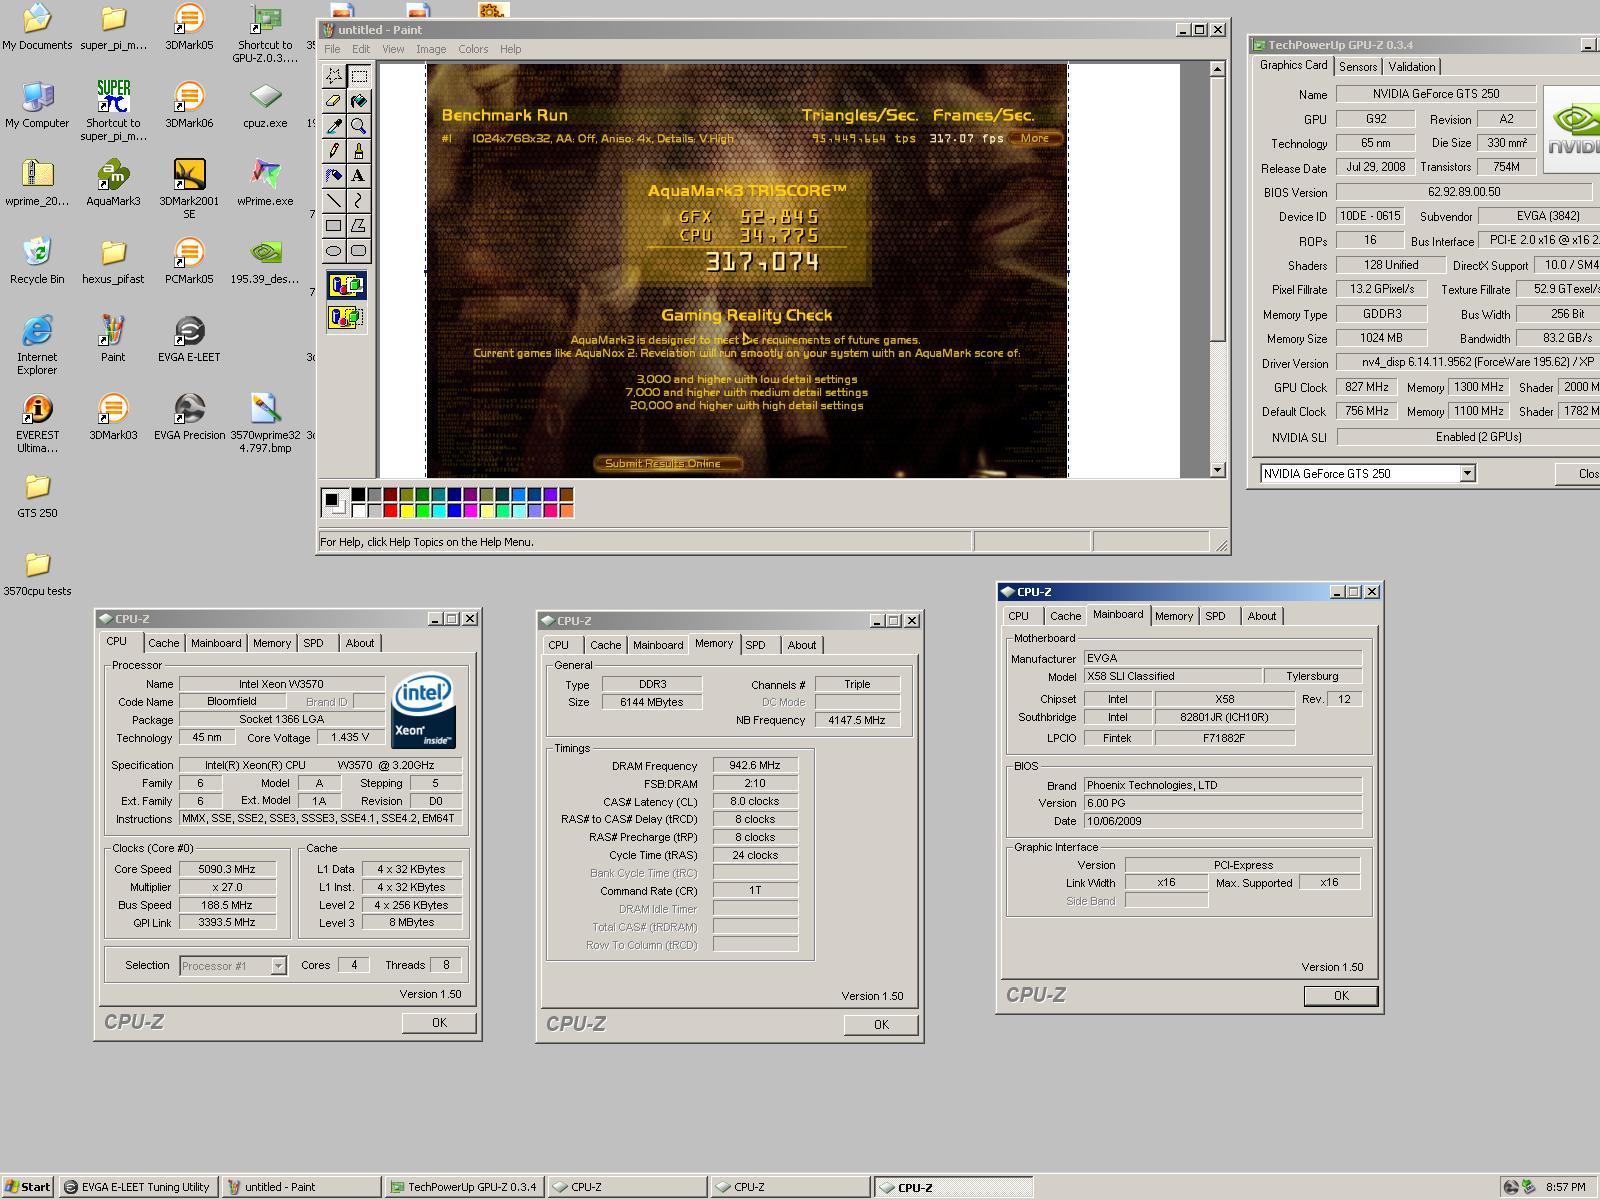Viewport: 1600px width, 1200px height.
Task: Click Paint's vertical scrollbar down arrow
Action: [x=1217, y=470]
